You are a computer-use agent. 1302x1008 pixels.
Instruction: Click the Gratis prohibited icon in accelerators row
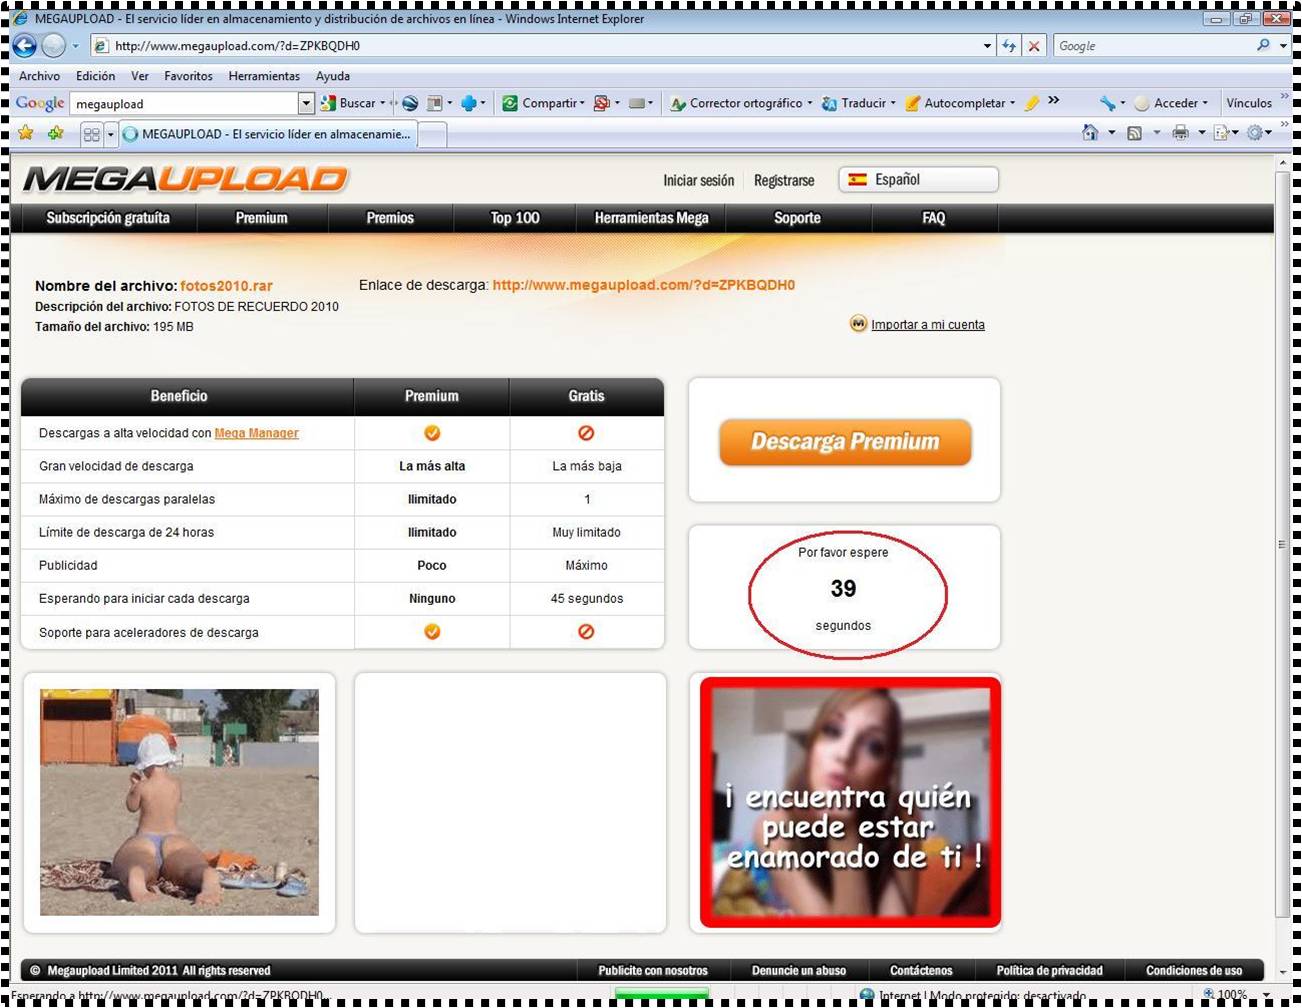[586, 631]
